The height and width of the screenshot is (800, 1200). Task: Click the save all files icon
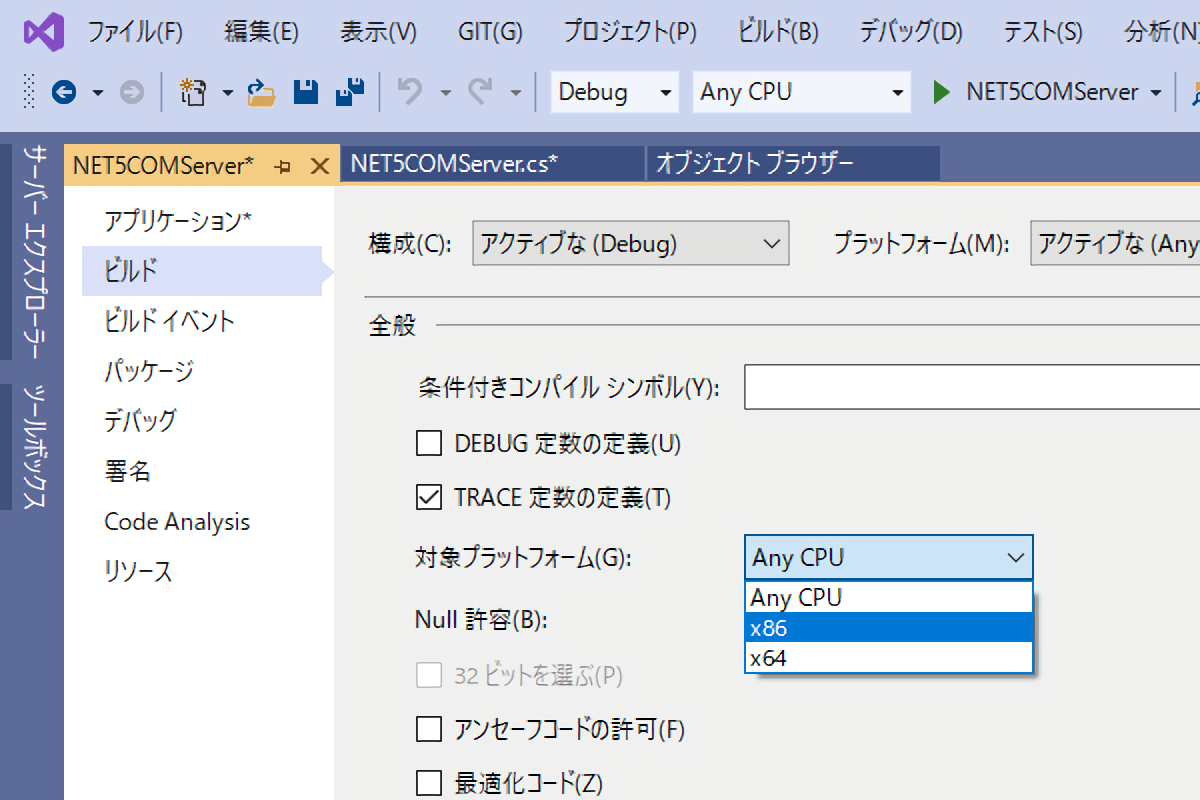350,93
